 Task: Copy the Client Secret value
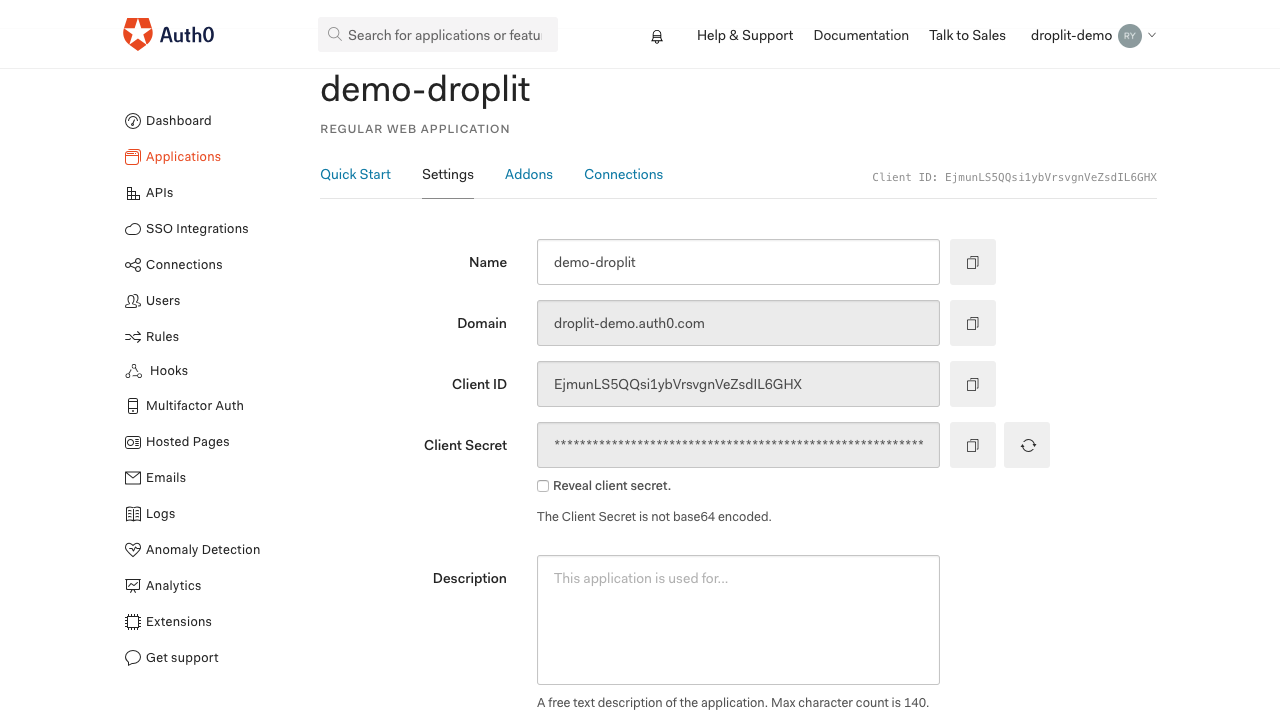click(973, 445)
